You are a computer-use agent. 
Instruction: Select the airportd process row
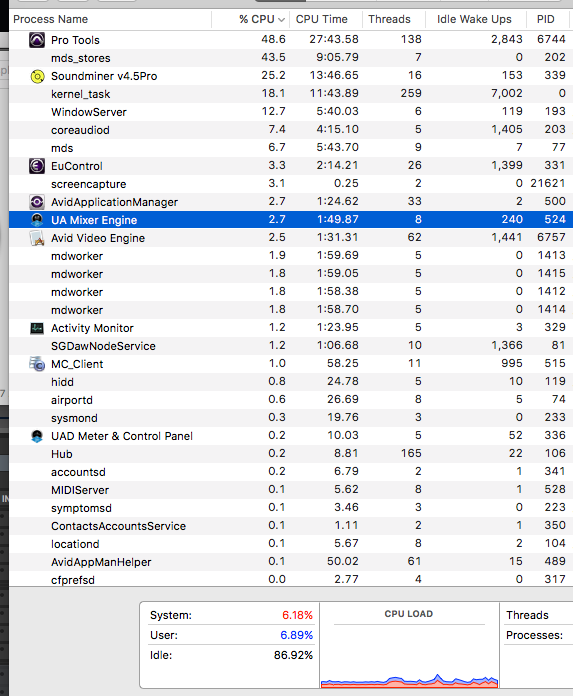[x=291, y=400]
